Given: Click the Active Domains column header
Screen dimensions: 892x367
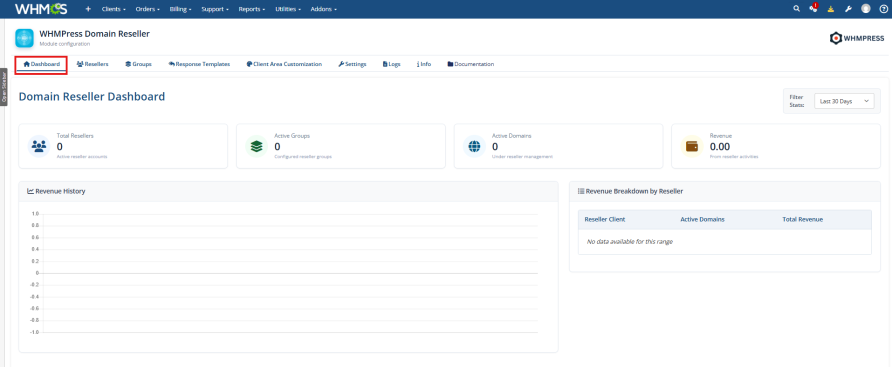Looking at the screenshot, I should click(x=703, y=219).
